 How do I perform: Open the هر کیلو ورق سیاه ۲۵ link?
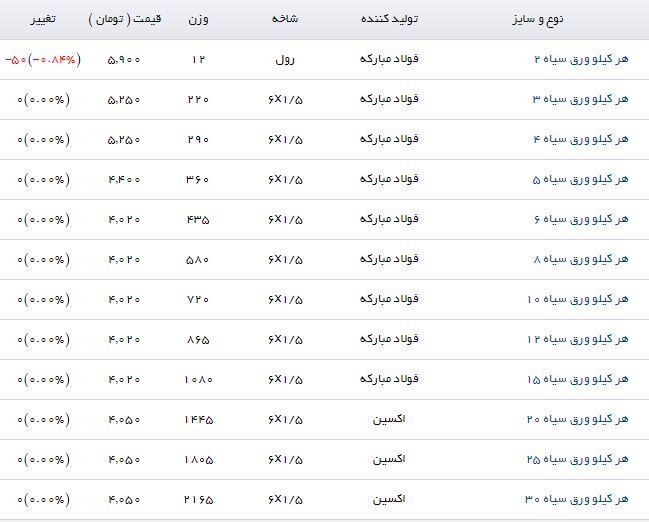tap(577, 459)
